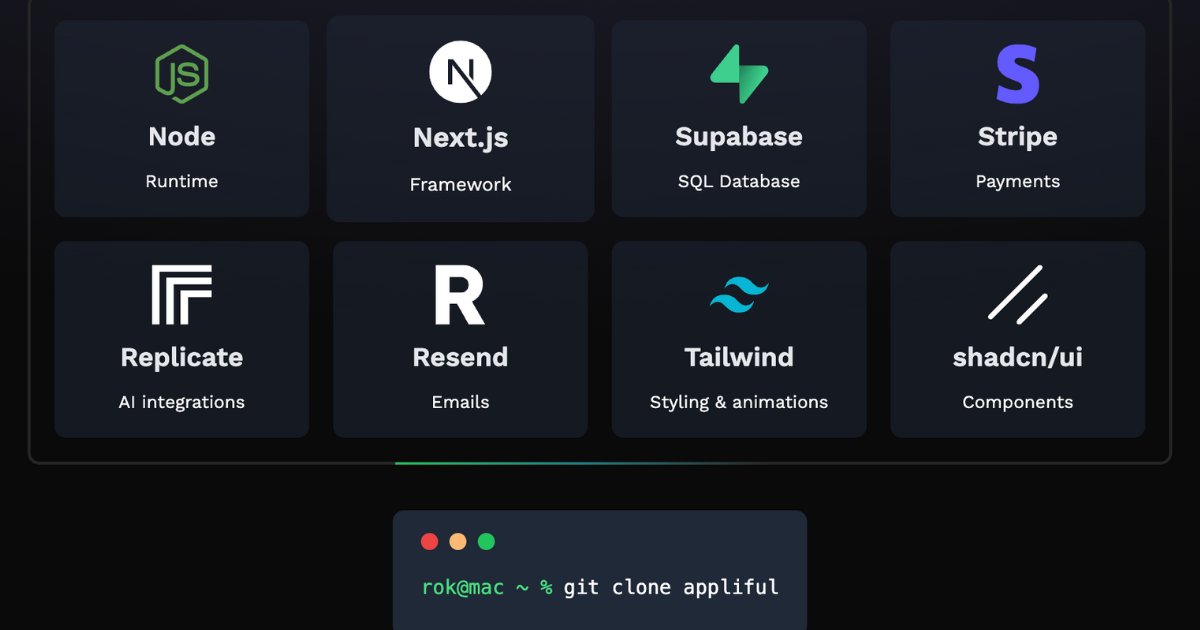The height and width of the screenshot is (630, 1200).
Task: Select the Stripe Payments card
Action: [x=1017, y=118]
